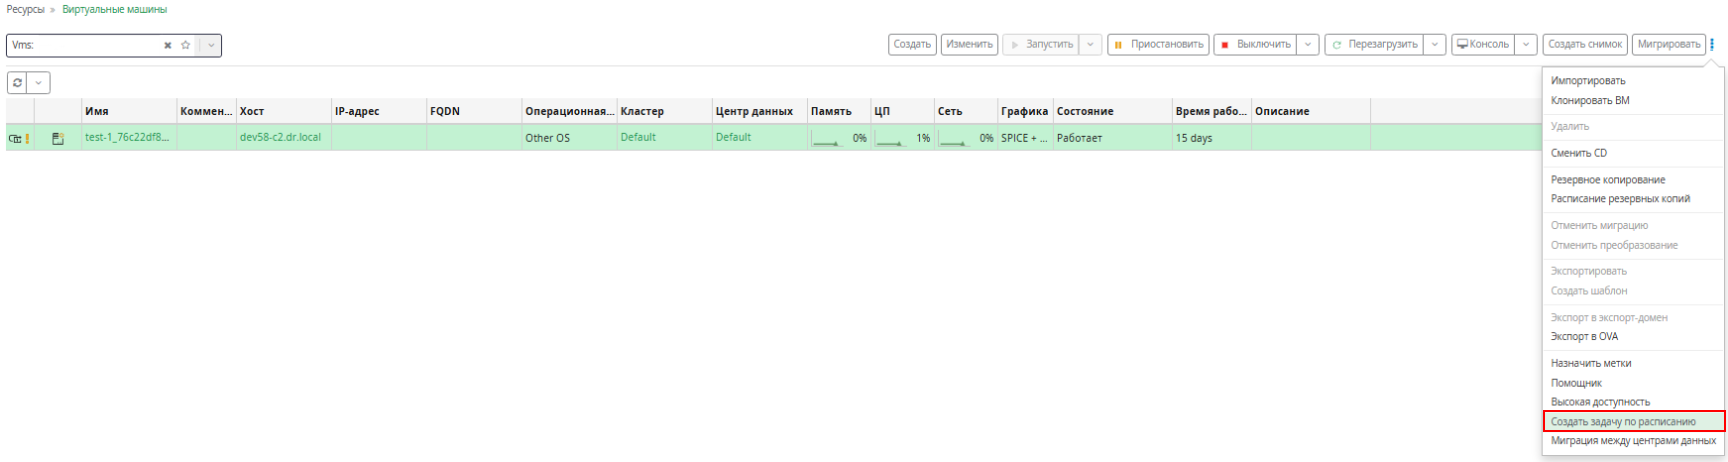Expand the Выключить dropdown arrow
Viewport: 1728px width, 462px height.
[x=1308, y=44]
